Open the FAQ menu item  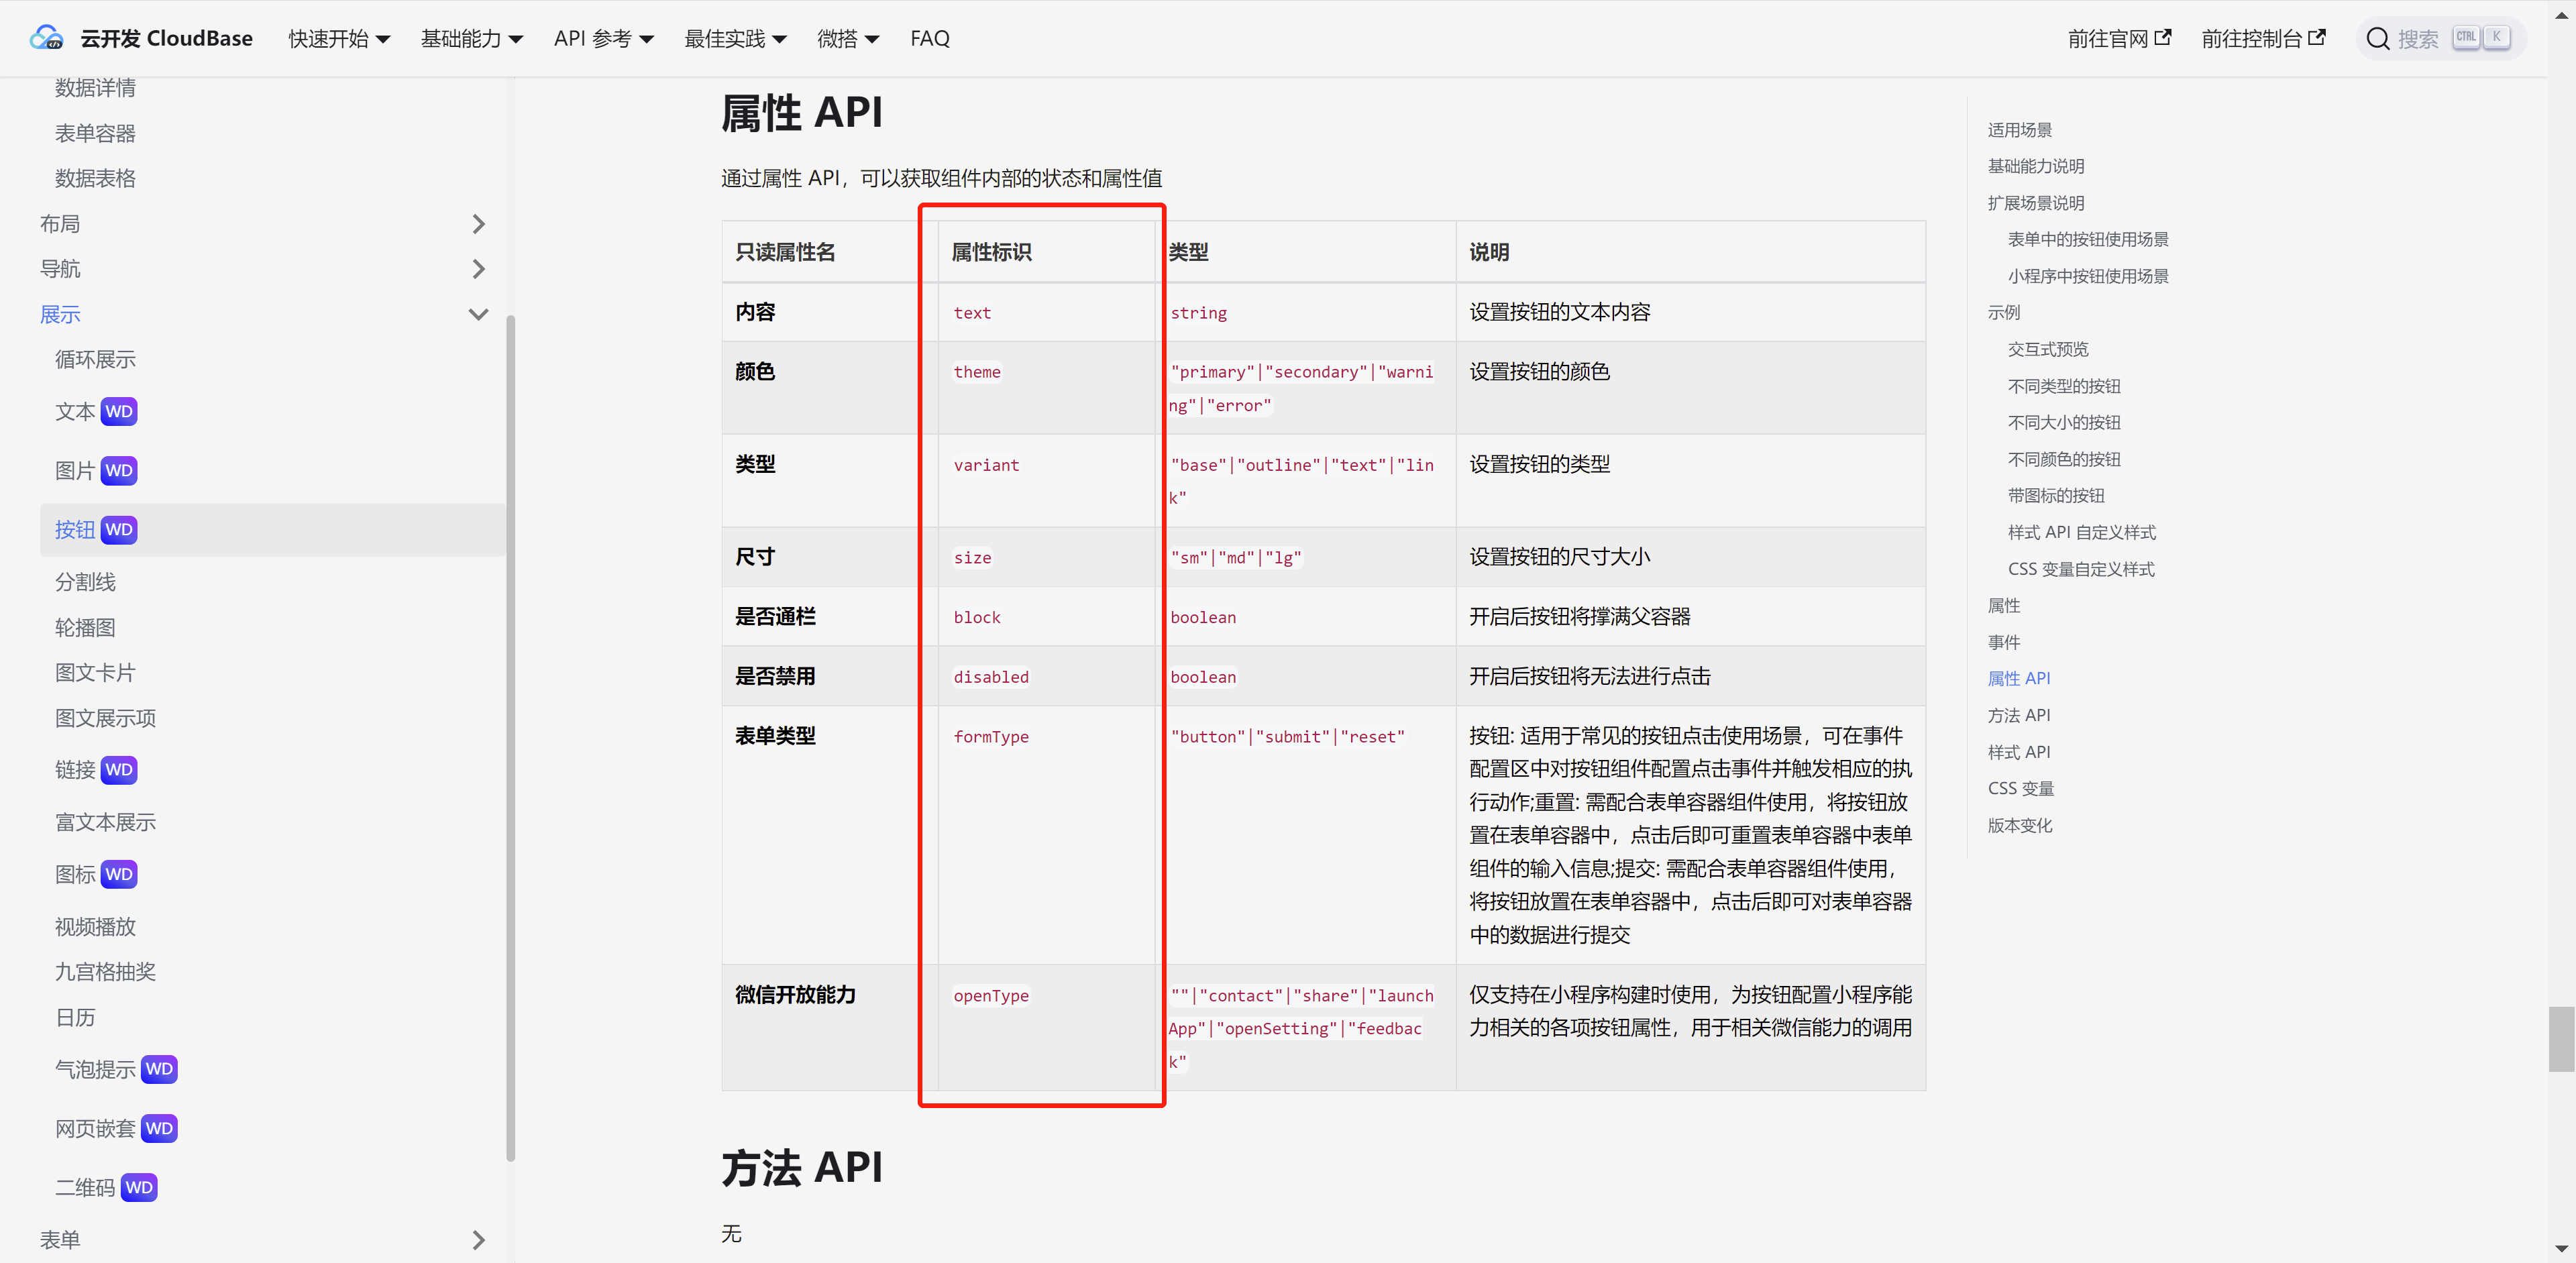pyautogui.click(x=929, y=38)
